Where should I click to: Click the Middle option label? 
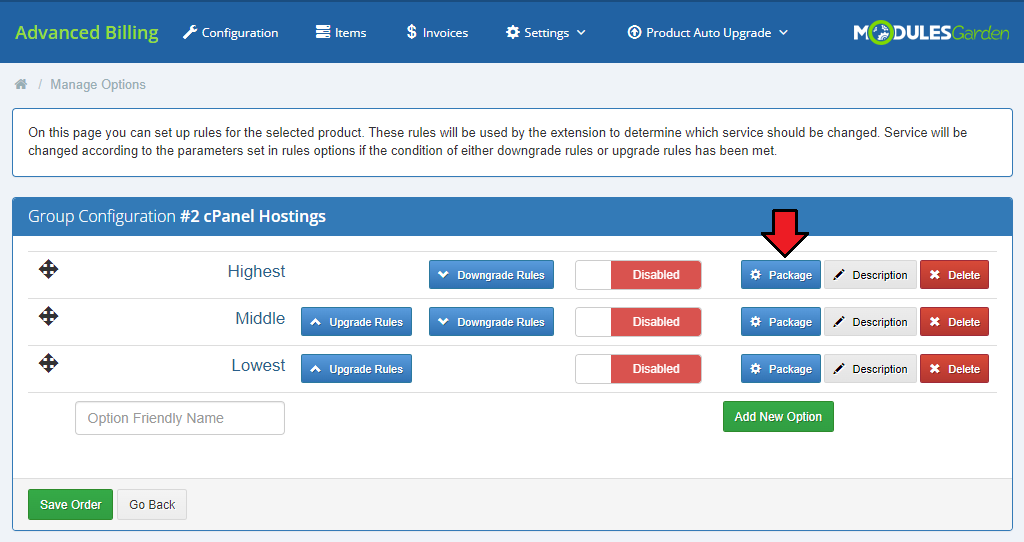click(260, 318)
